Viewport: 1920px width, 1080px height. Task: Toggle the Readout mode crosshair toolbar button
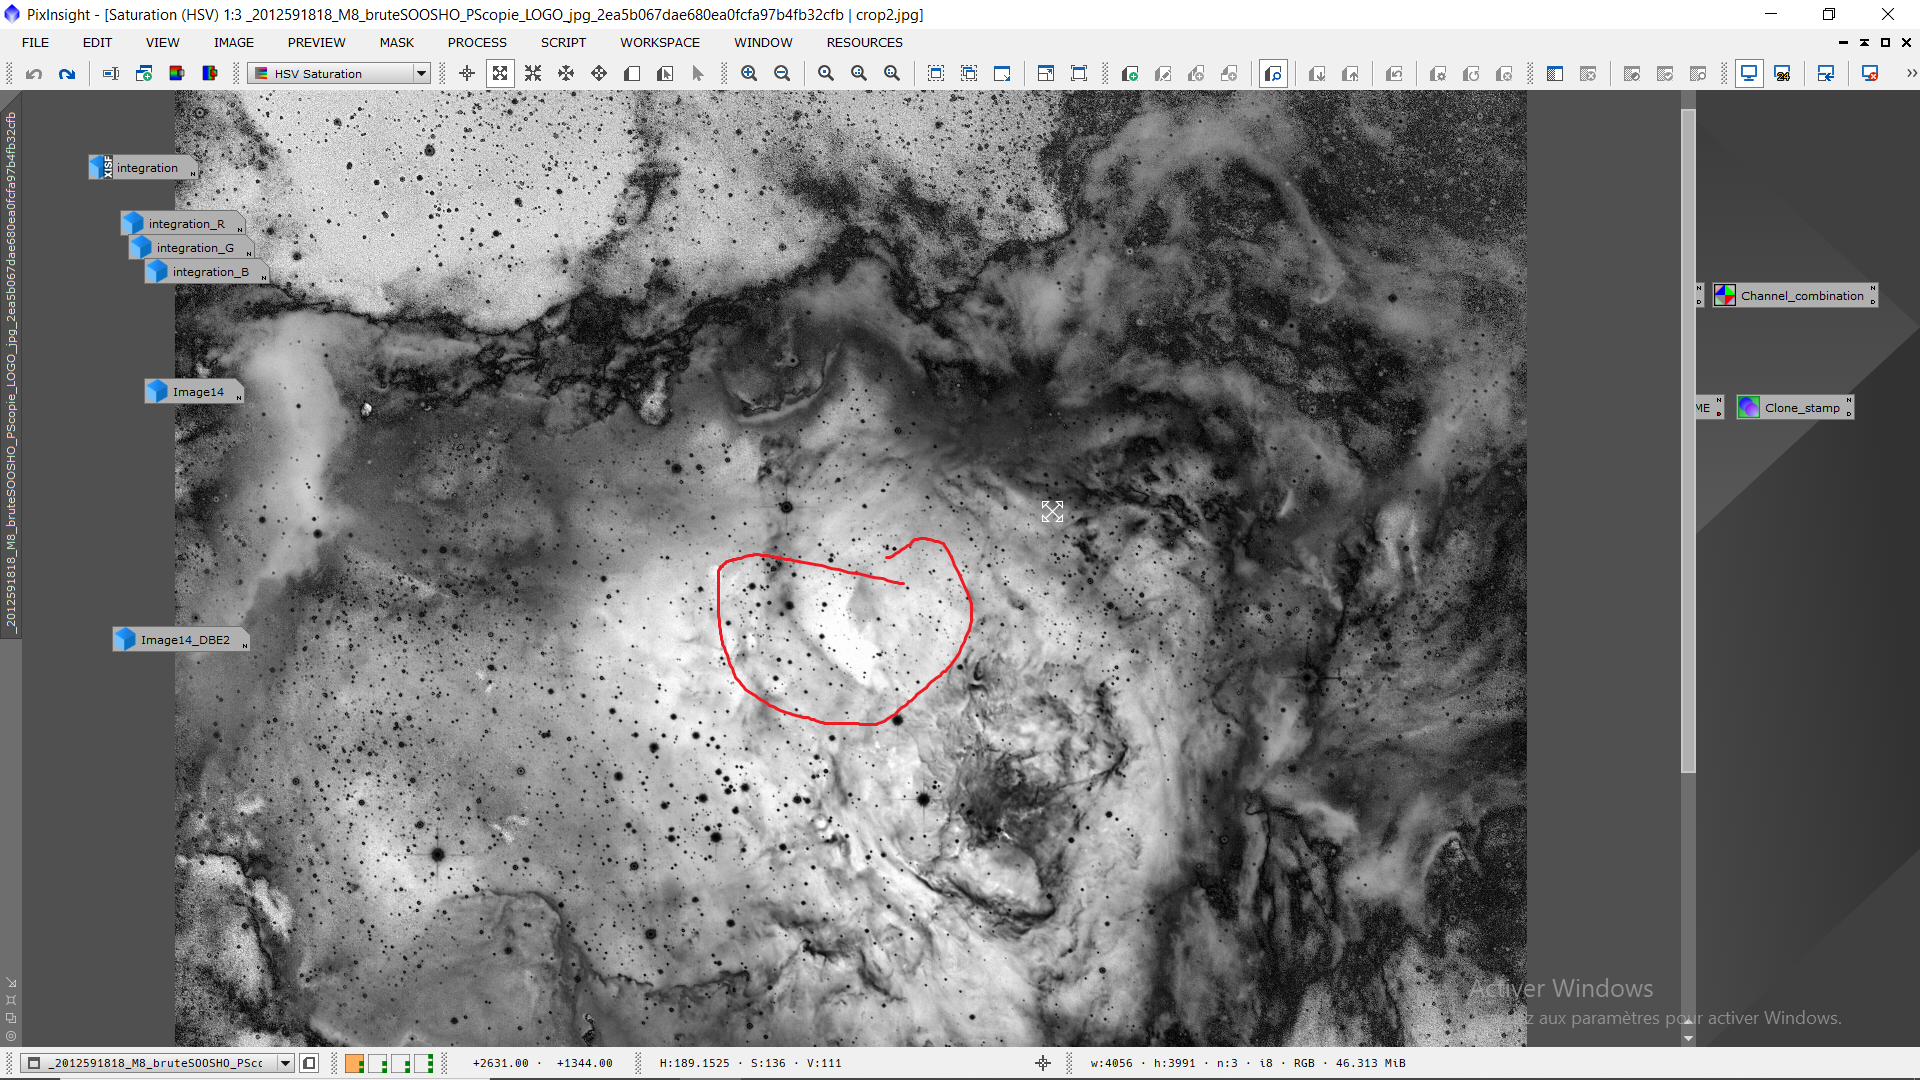point(467,74)
